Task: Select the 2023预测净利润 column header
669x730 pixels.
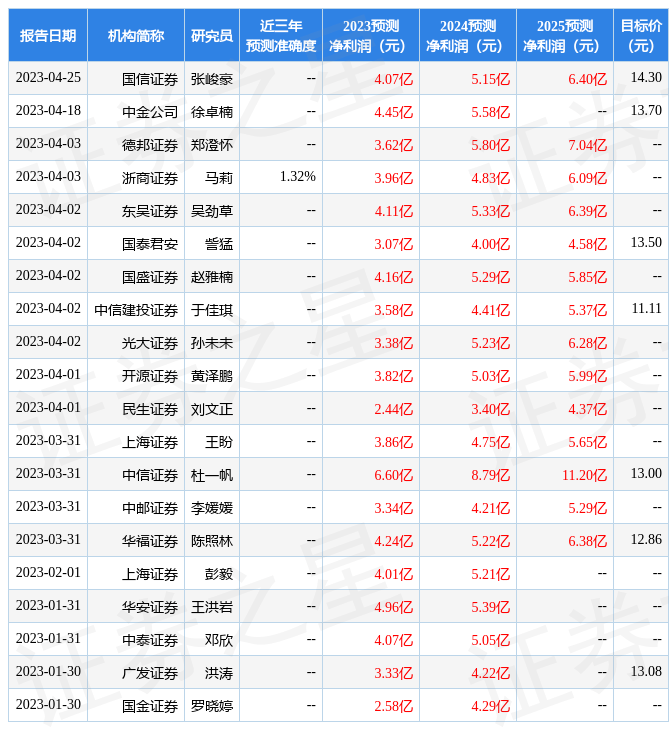Action: (x=371, y=36)
